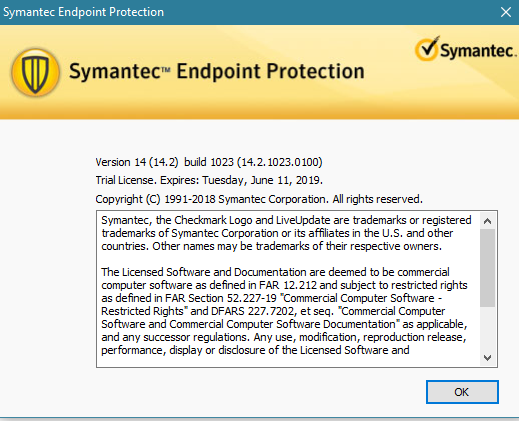This screenshot has width=519, height=421.
Task: Click the scrollbar track below the thumb
Action: tap(487, 328)
